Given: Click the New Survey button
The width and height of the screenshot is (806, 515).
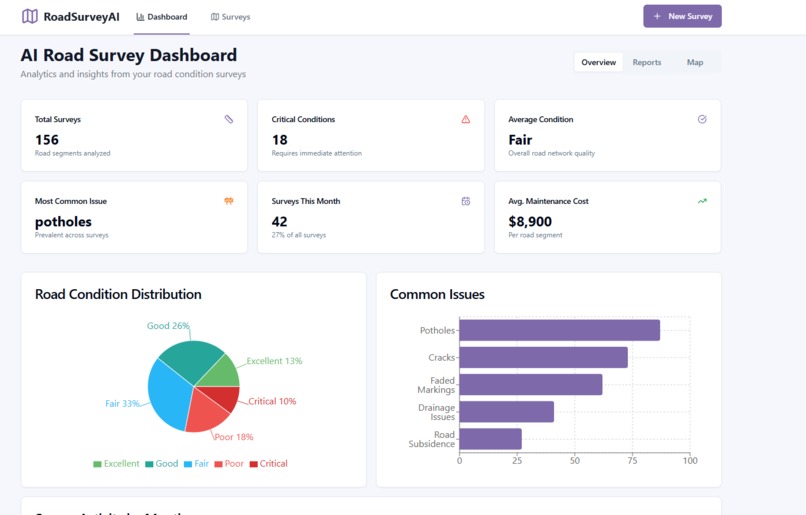Looking at the screenshot, I should [682, 16].
